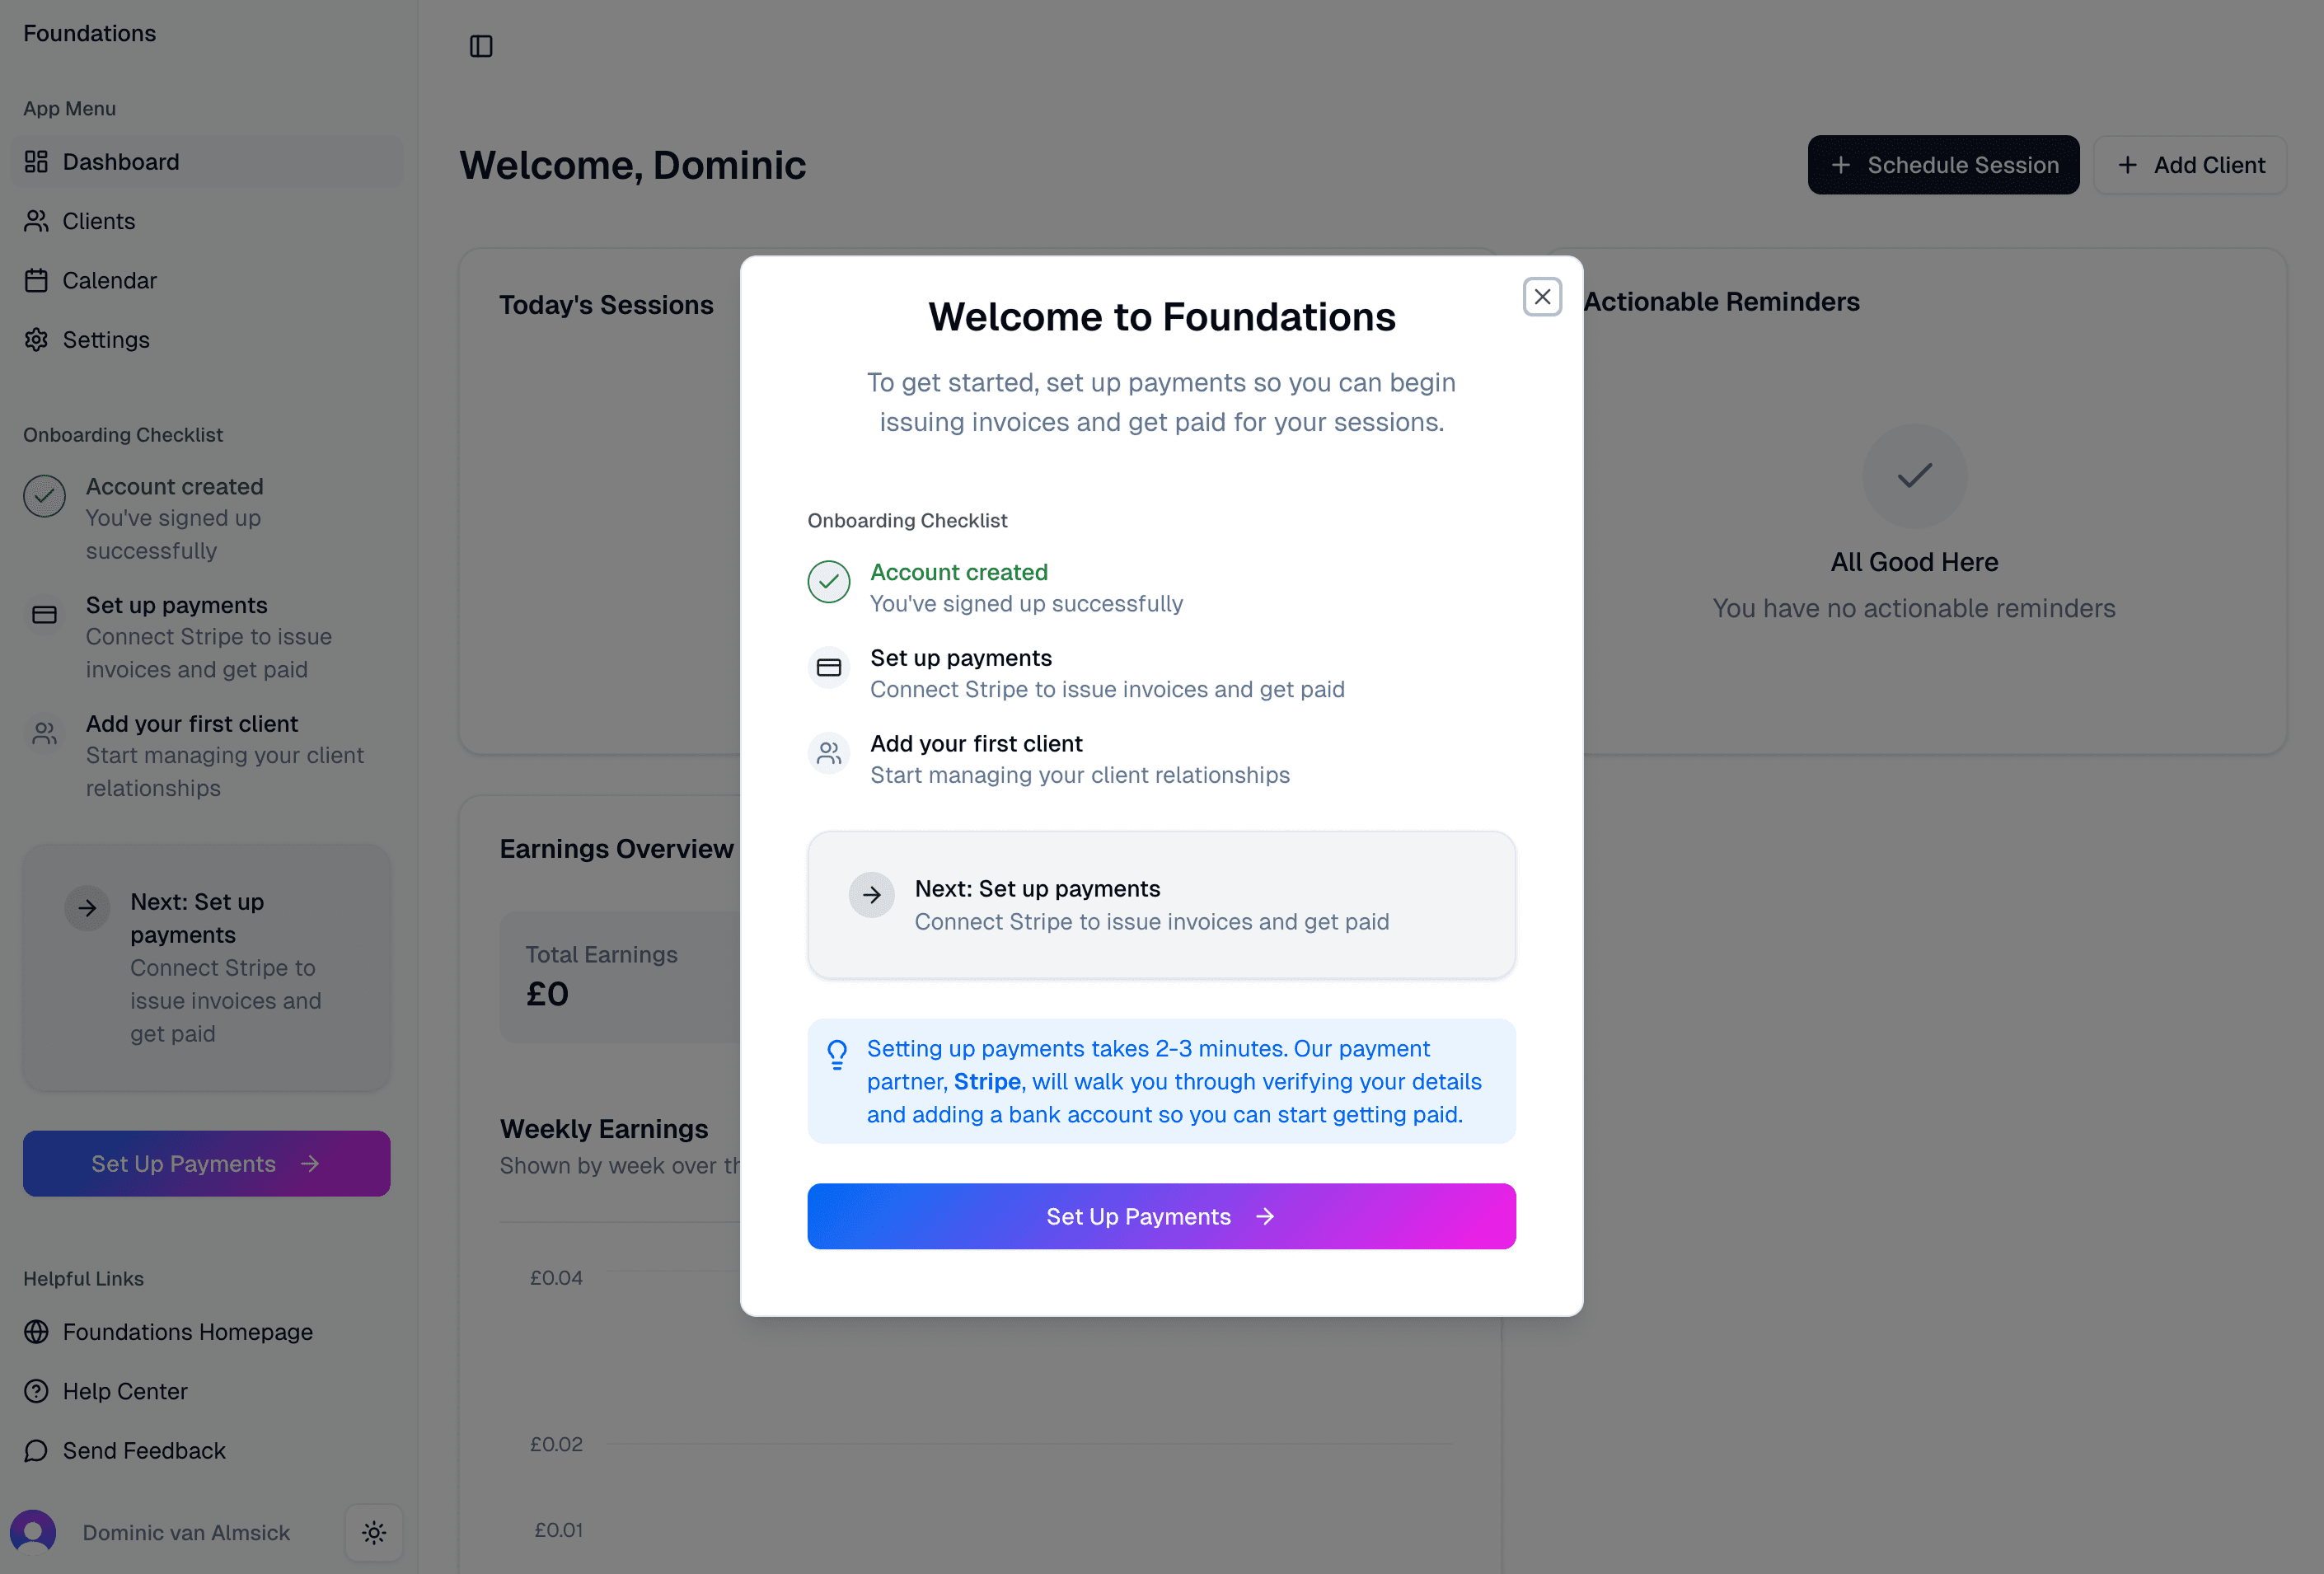
Task: Click the globe icon beside Foundations Homepage
Action: click(37, 1332)
